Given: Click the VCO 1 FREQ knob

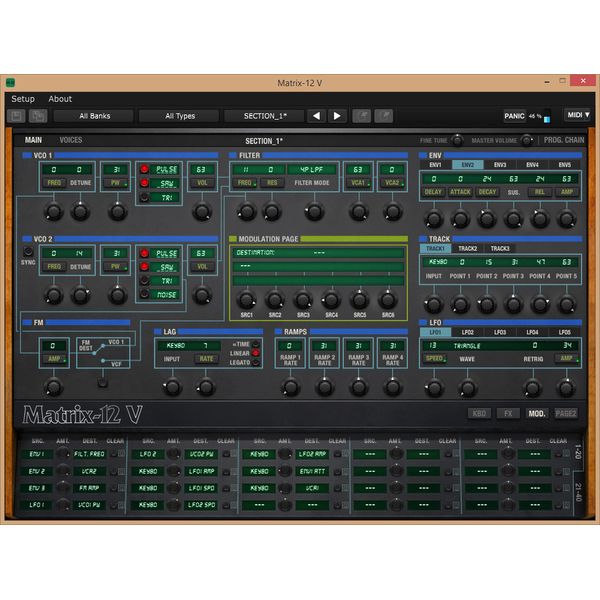Looking at the screenshot, I should pyautogui.click(x=54, y=212).
